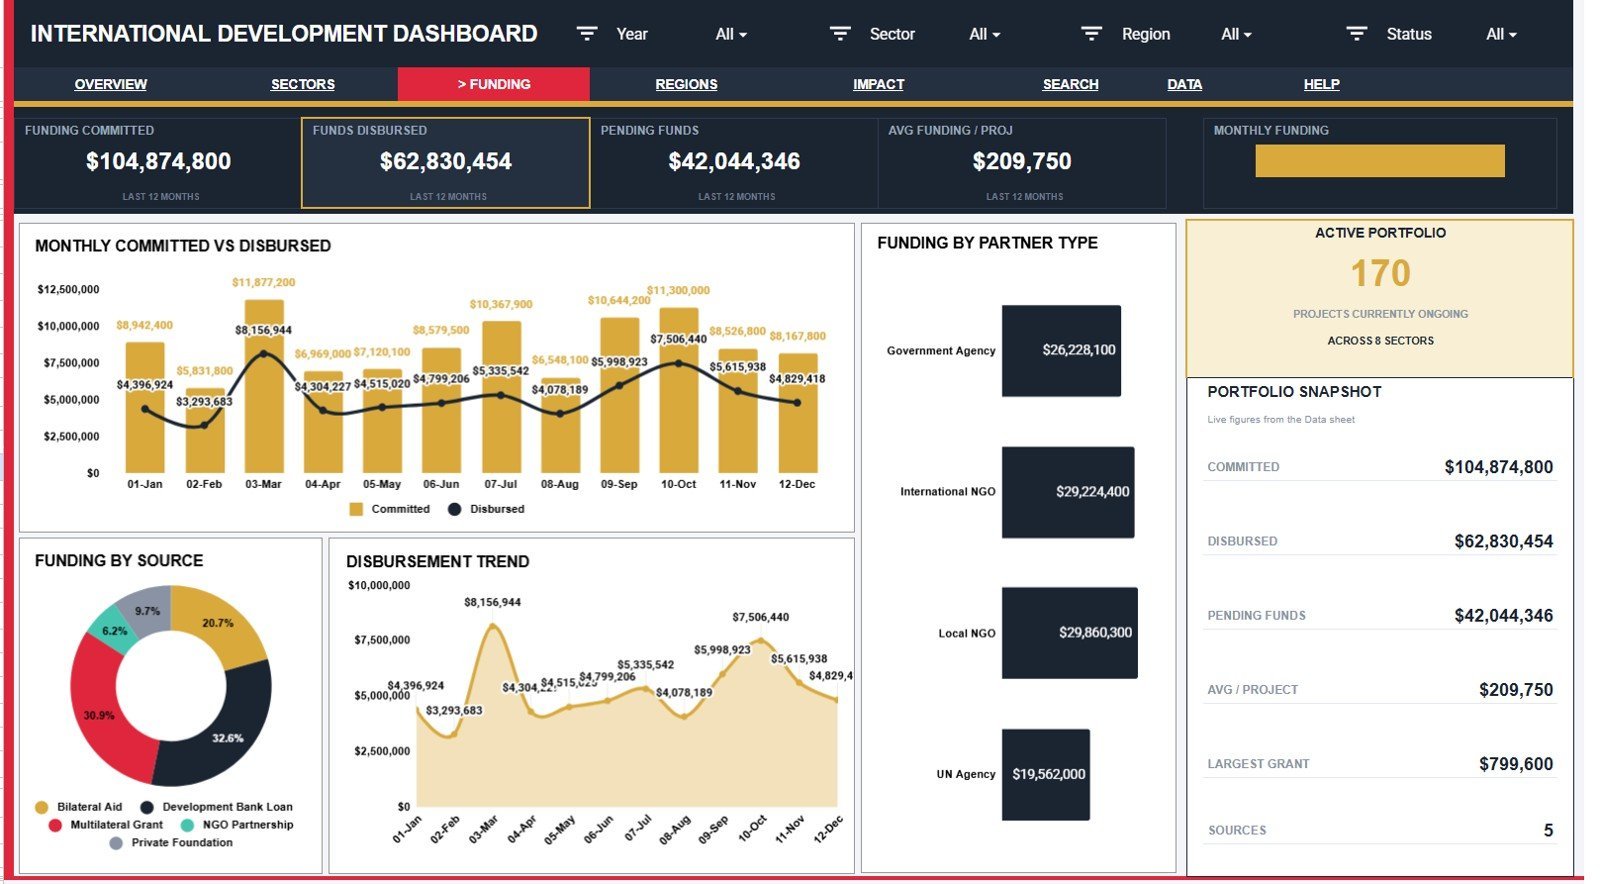Select the Funds Disbursed KPI card
The image size is (1600, 884).
click(x=446, y=163)
